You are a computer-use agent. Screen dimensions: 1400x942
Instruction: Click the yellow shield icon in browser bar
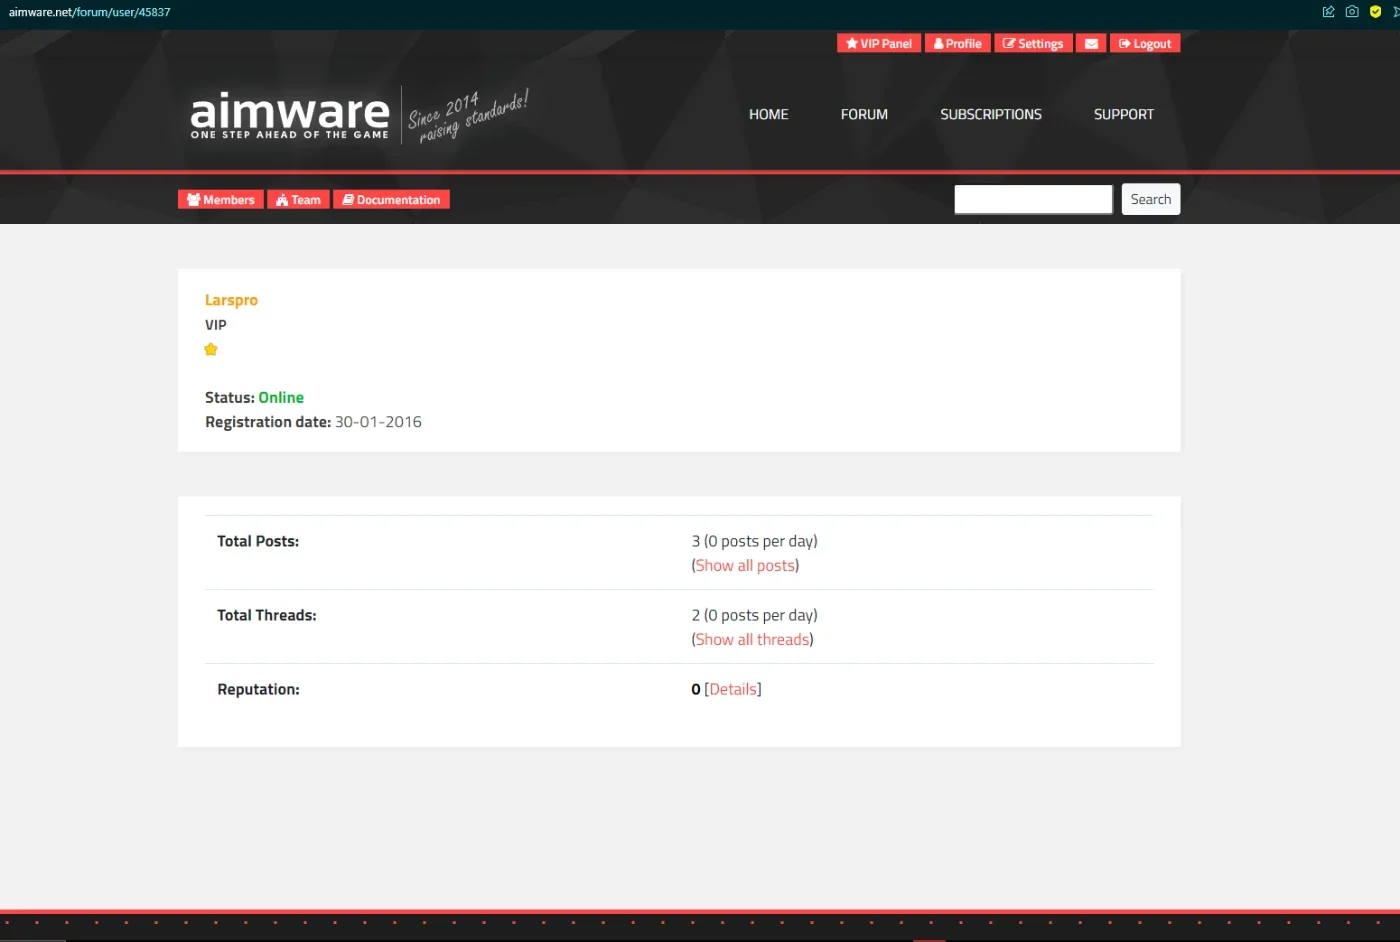point(1375,12)
